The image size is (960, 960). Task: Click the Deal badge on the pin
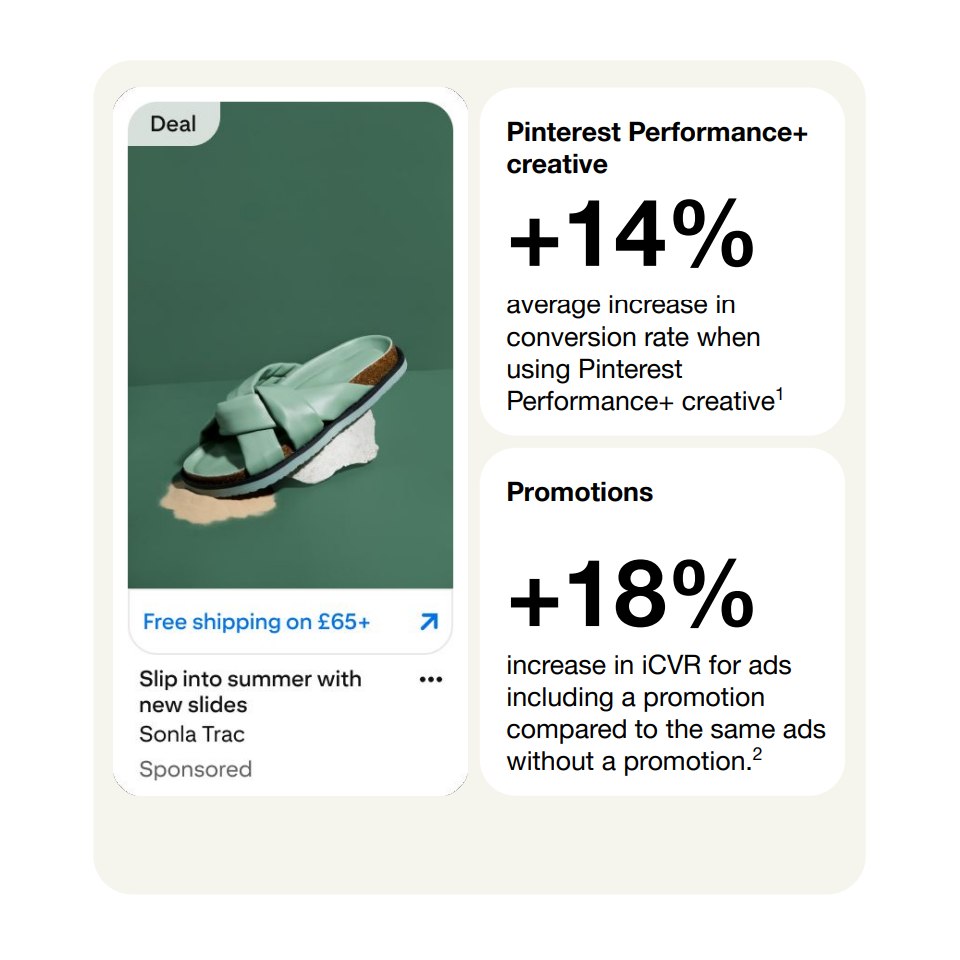pyautogui.click(x=173, y=124)
